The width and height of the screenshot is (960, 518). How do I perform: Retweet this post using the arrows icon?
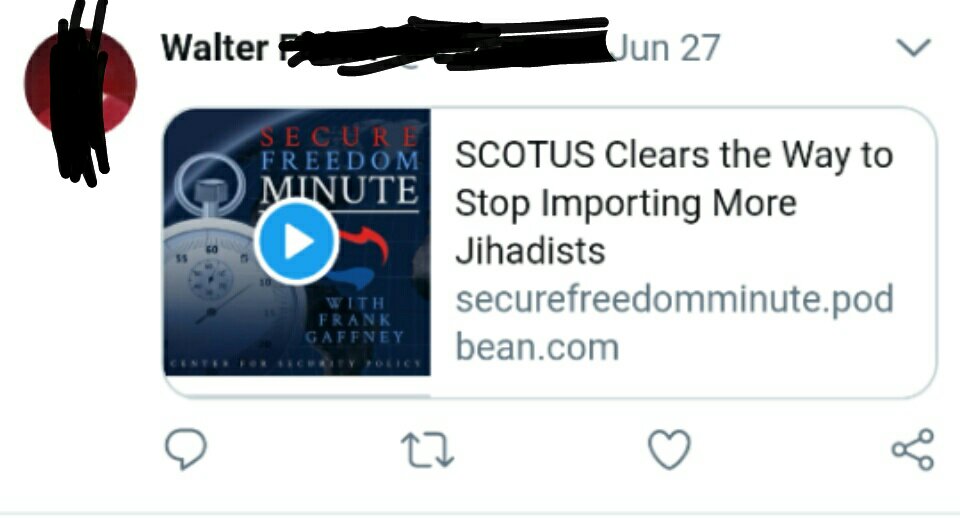427,451
